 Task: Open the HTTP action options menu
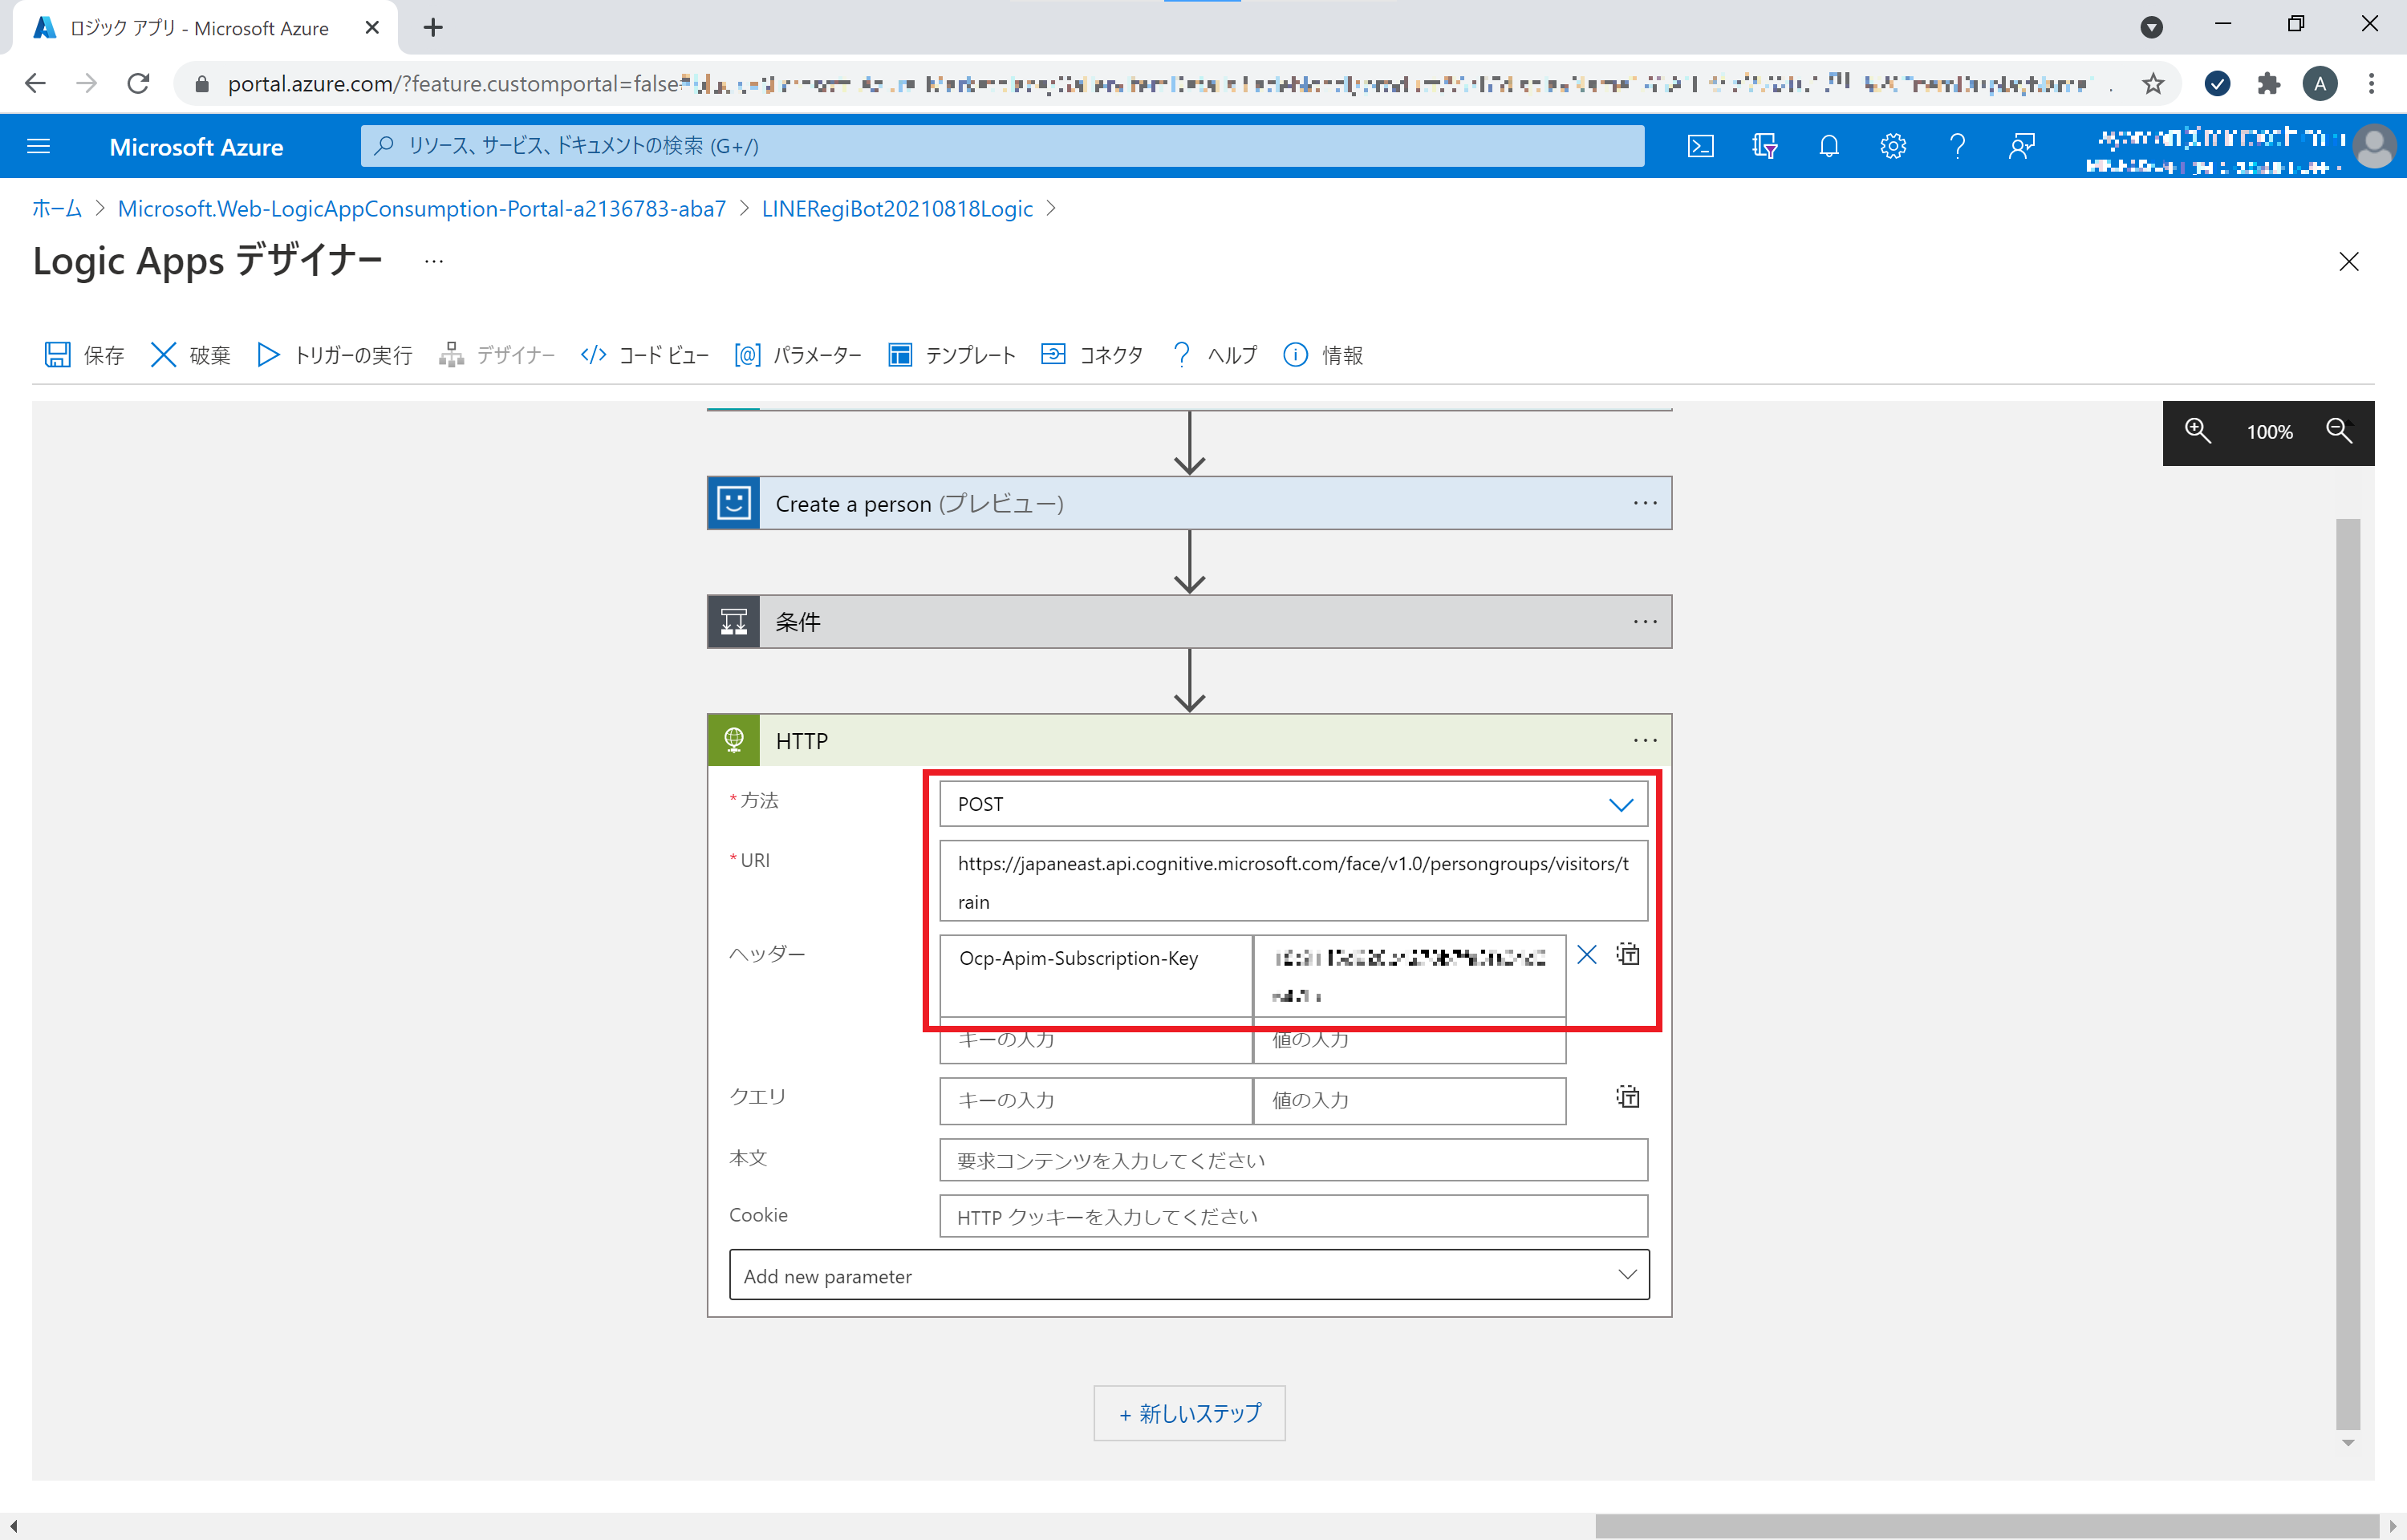point(1645,740)
